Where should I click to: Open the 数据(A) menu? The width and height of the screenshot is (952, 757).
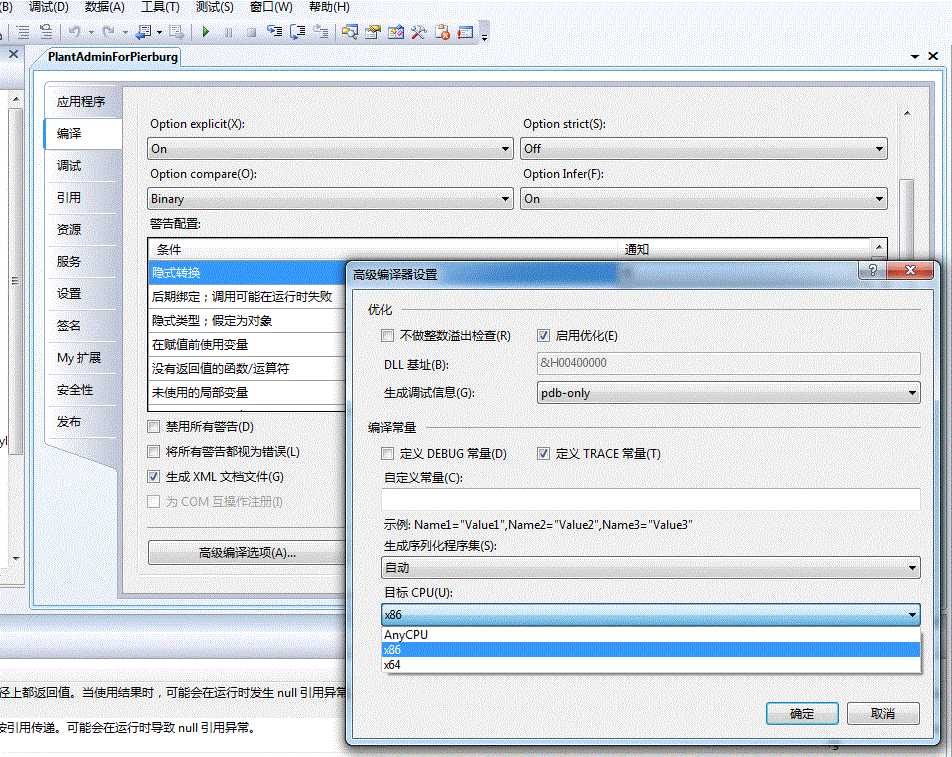104,7
